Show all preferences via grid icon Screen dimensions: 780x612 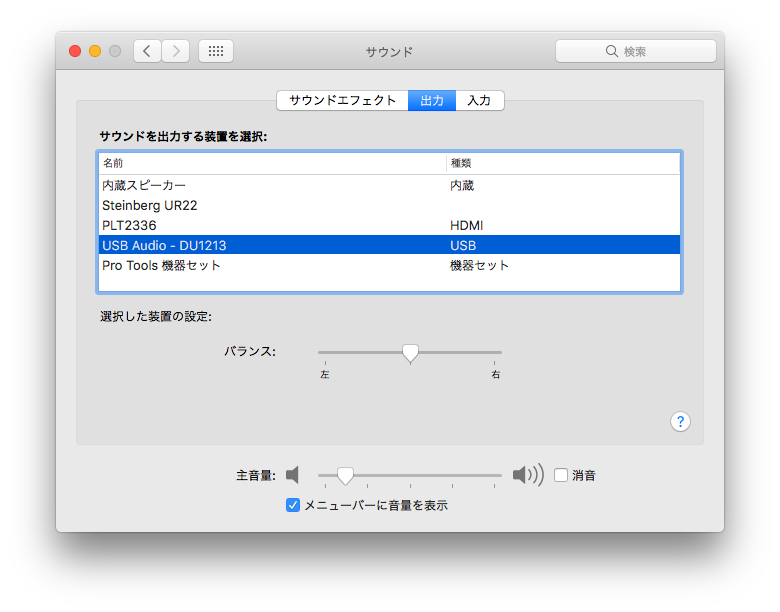coord(216,51)
